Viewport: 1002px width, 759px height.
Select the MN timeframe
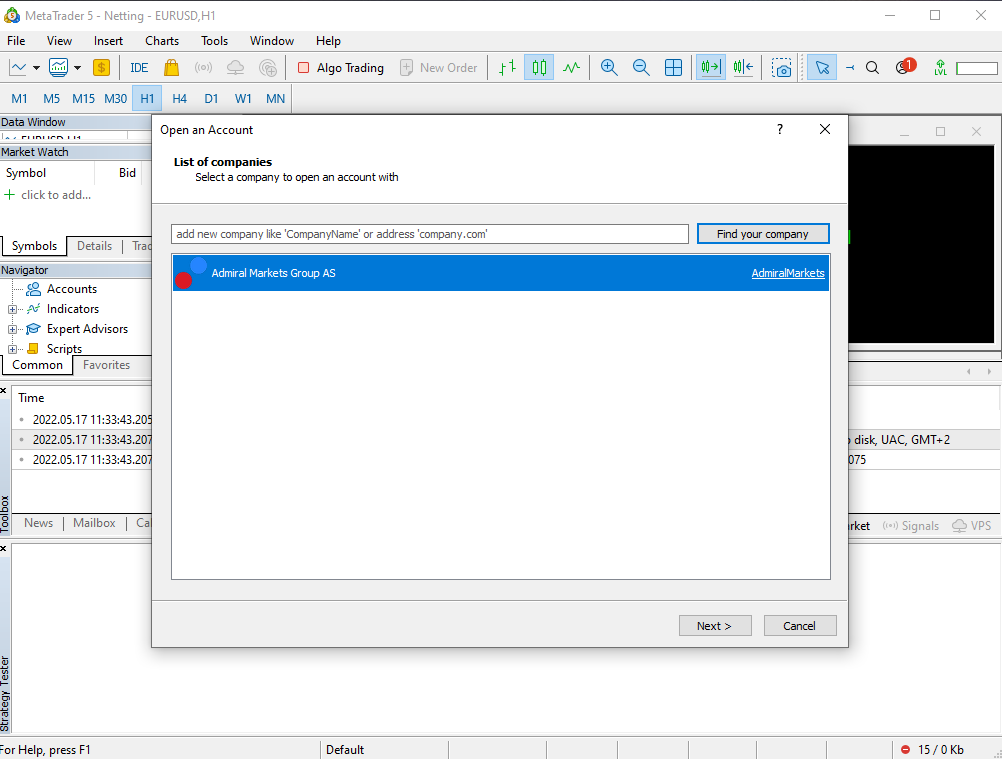point(275,98)
